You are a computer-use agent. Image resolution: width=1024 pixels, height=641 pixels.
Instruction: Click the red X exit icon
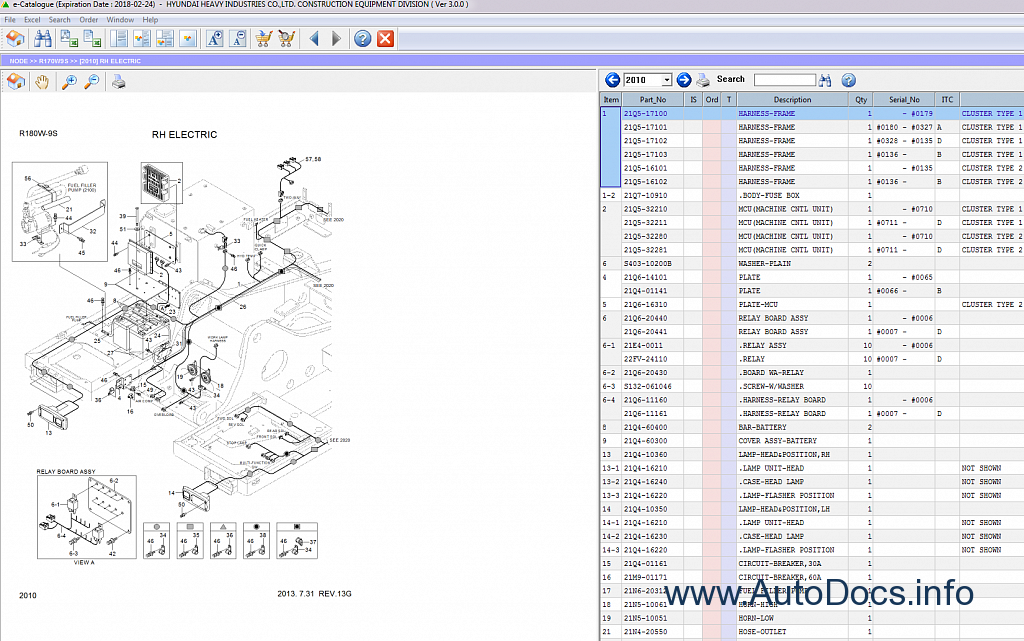click(385, 39)
